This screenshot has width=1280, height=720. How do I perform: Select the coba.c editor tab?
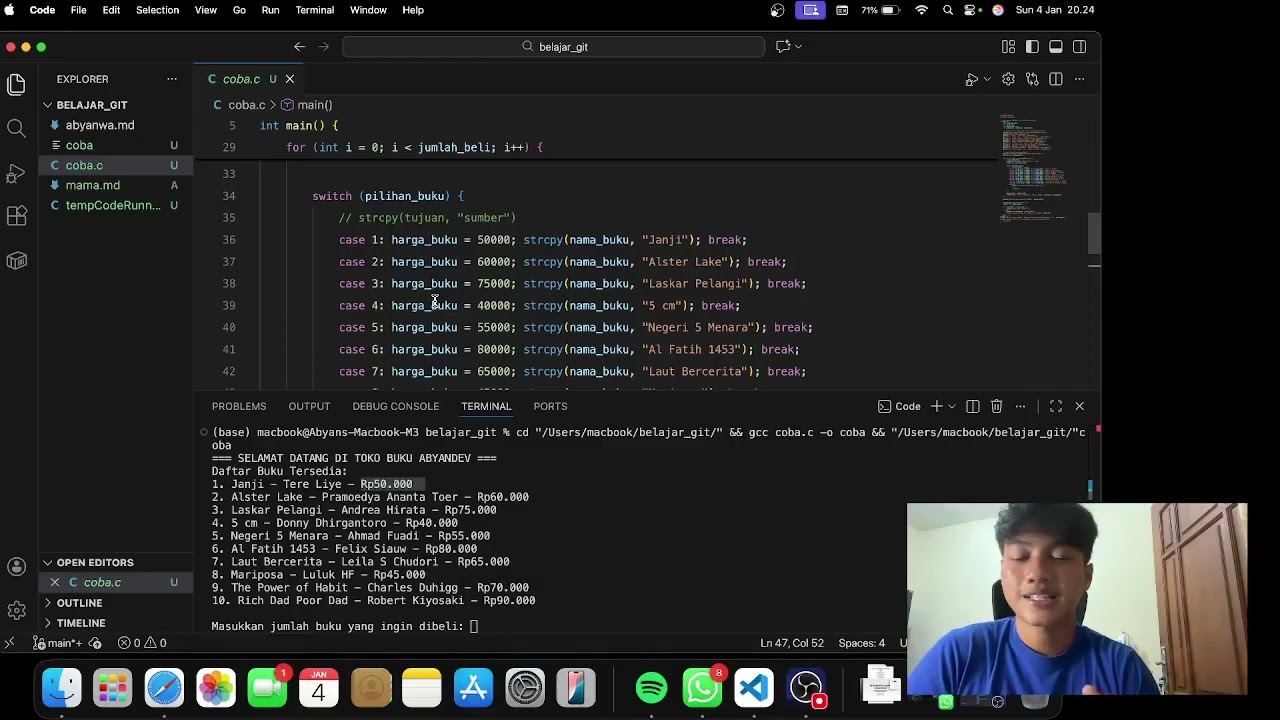250,79
